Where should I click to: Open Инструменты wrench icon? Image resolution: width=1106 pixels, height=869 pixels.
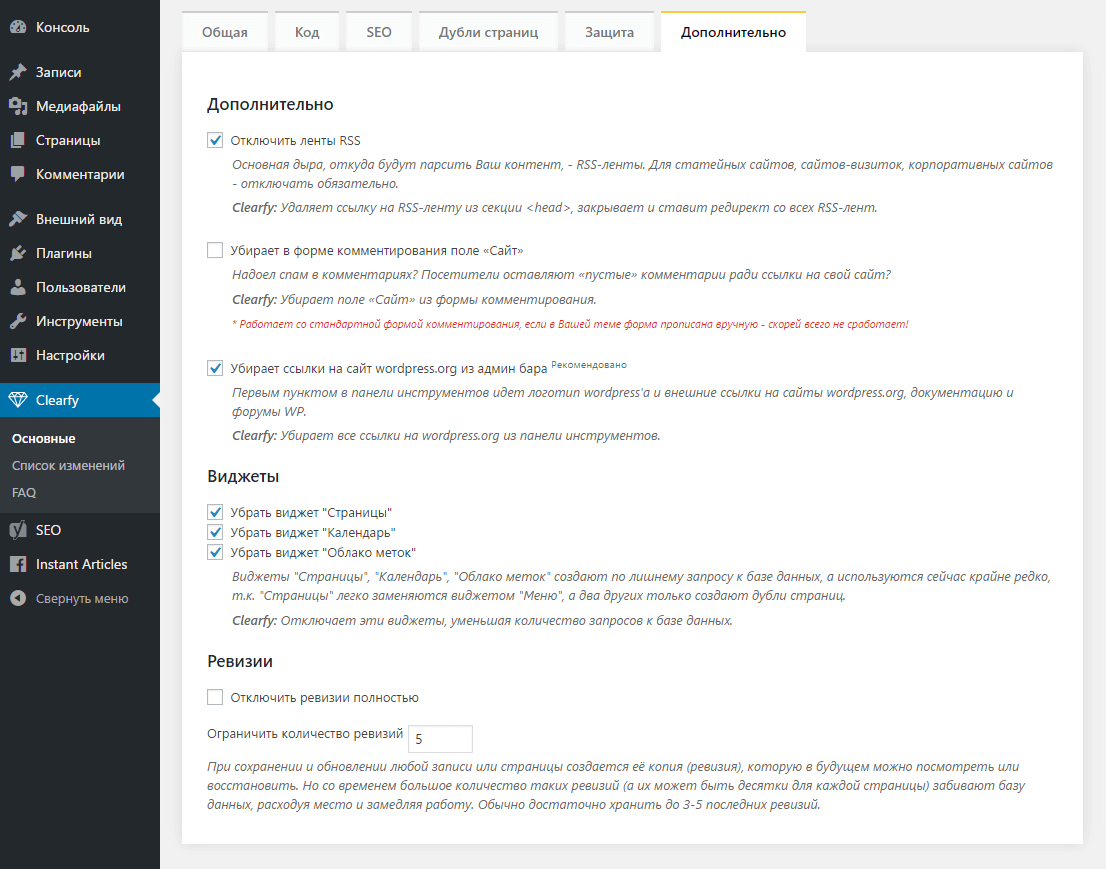coord(18,322)
